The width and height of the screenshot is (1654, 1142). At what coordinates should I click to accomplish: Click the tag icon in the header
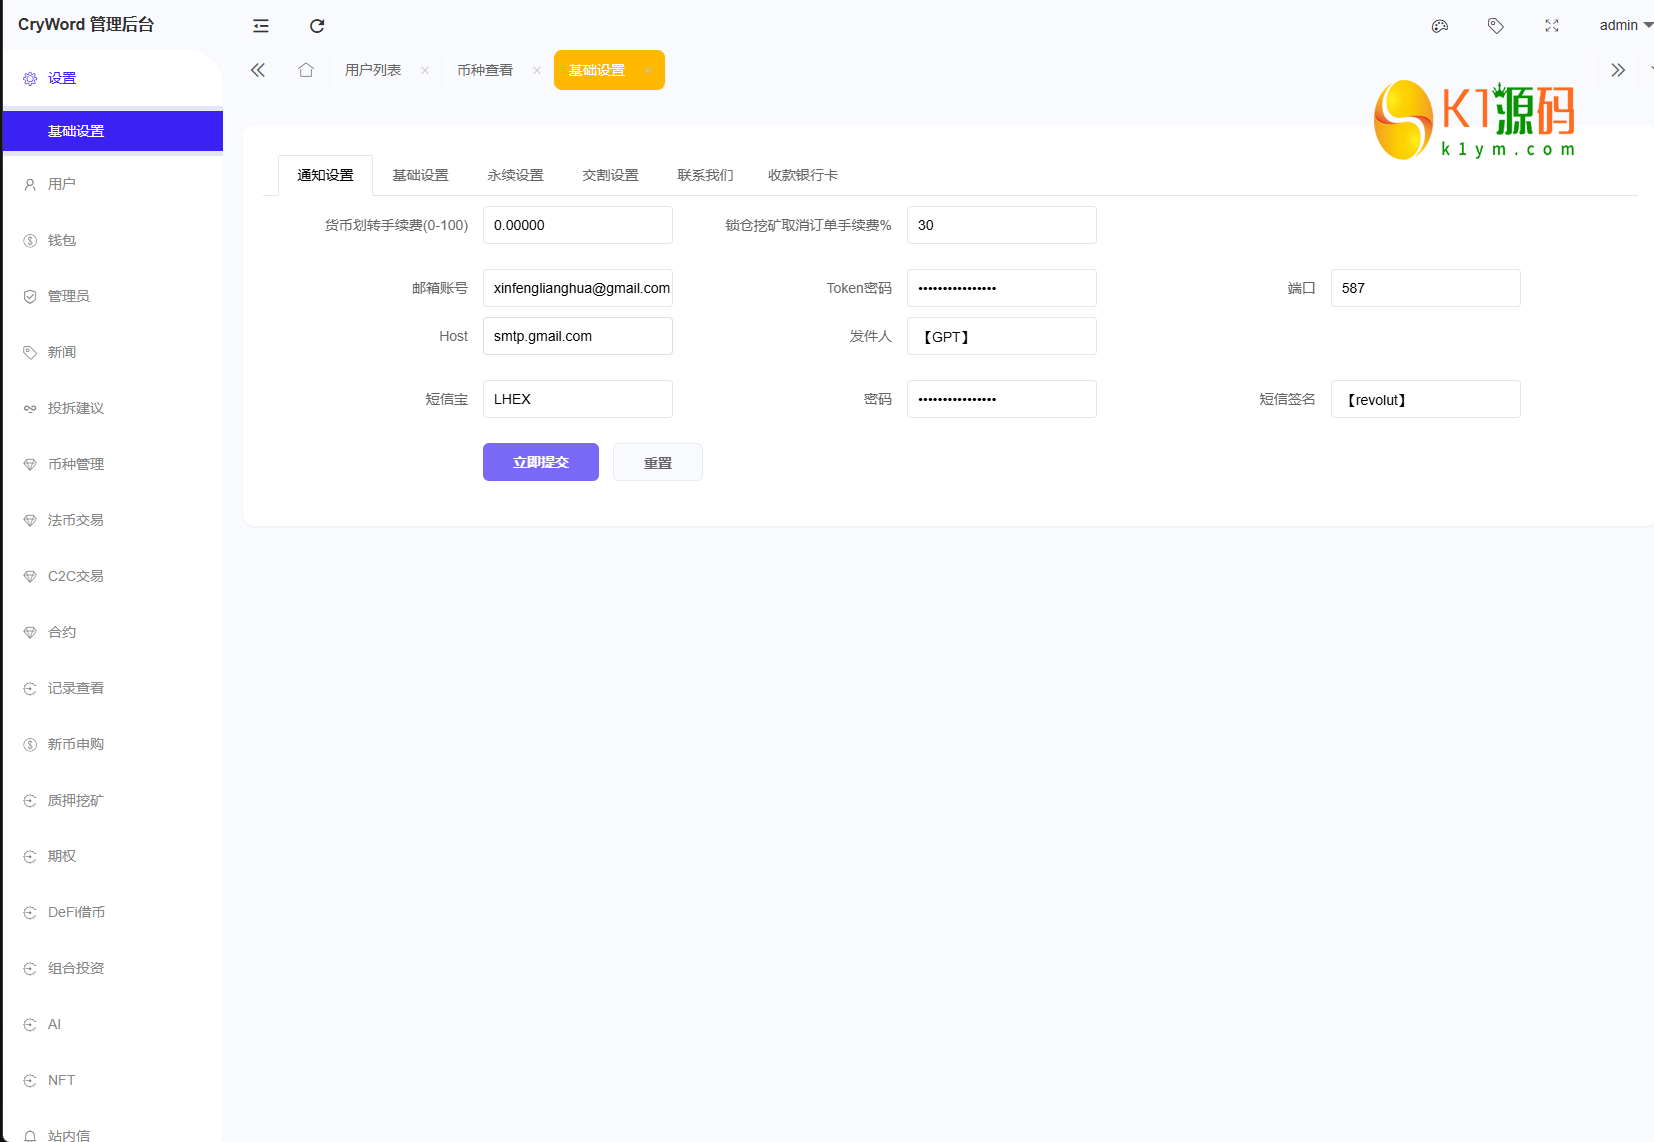click(1496, 26)
